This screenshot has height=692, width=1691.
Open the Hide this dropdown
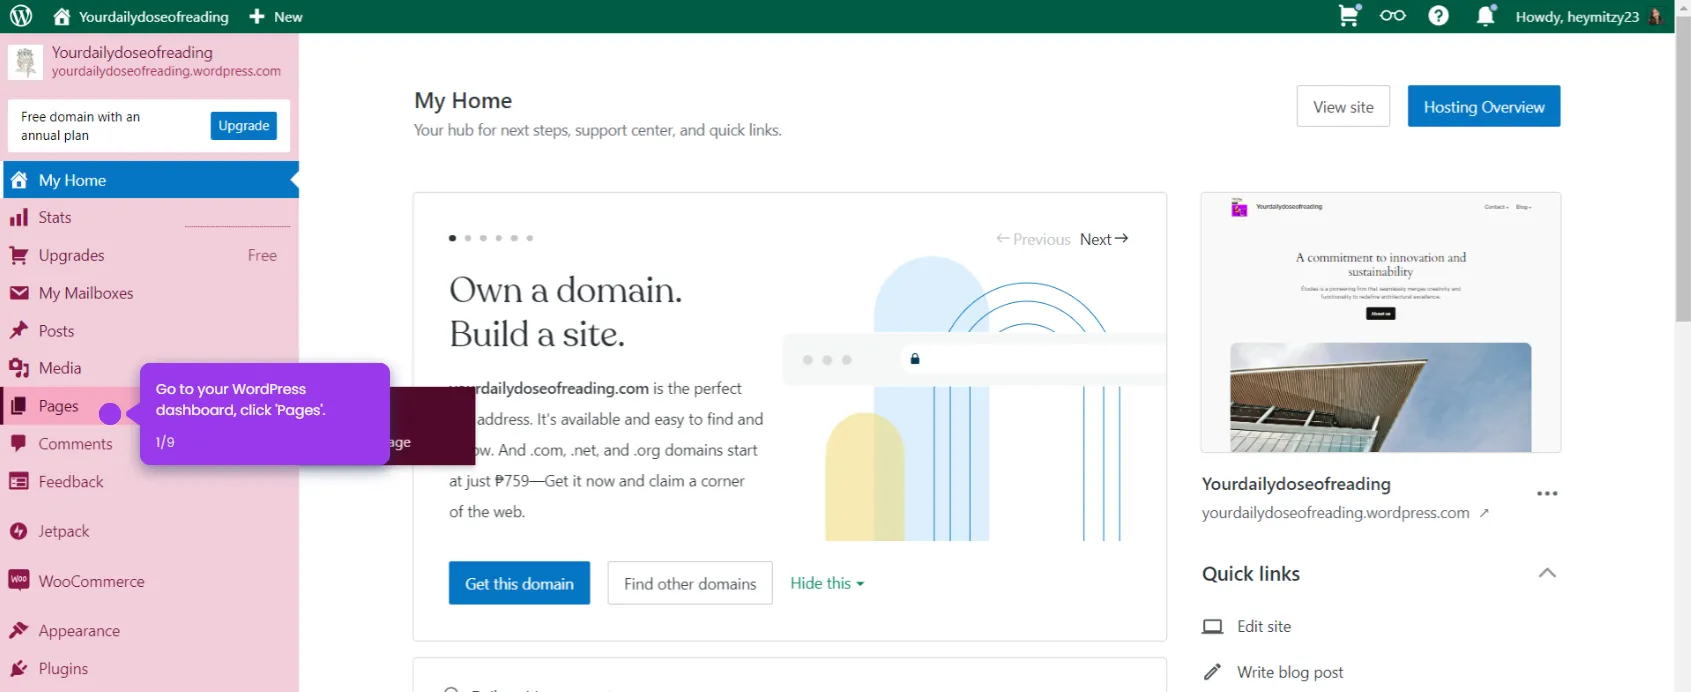point(827,583)
